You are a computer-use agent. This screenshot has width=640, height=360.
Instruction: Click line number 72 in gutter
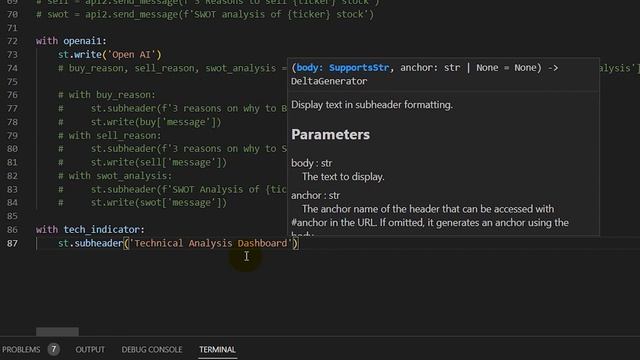coord(13,41)
